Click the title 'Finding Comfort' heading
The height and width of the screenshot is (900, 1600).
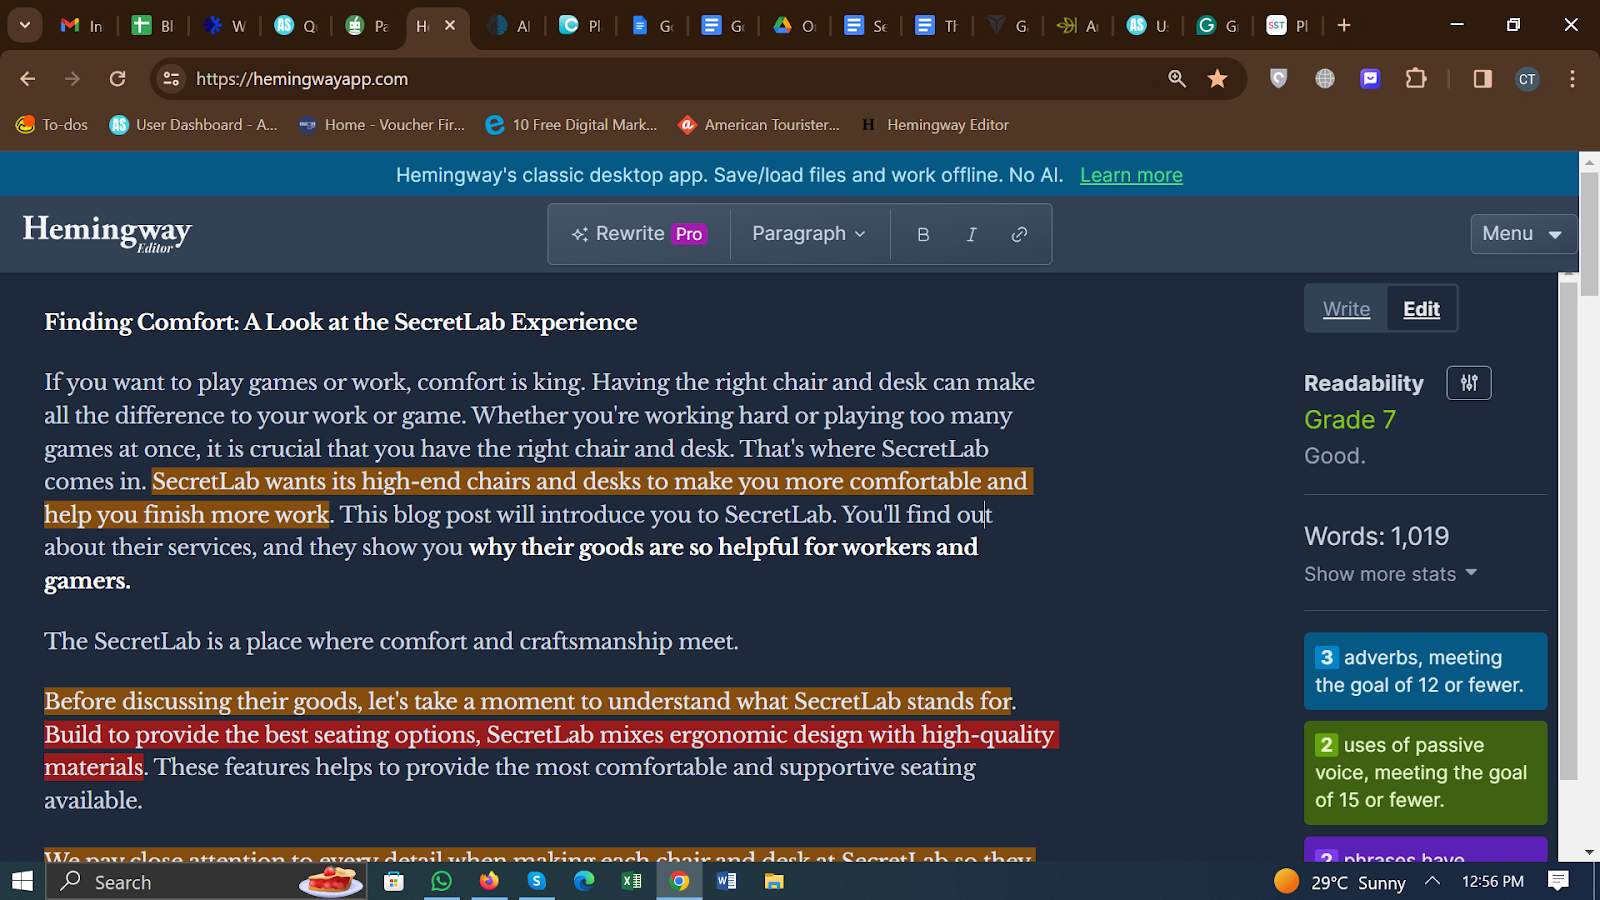point(340,322)
